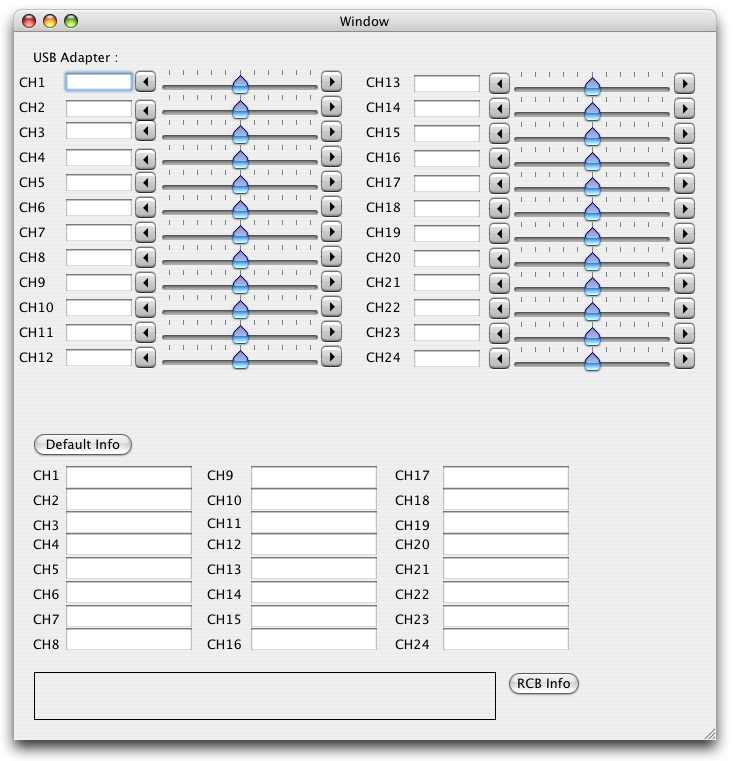Image resolution: width=733 pixels, height=761 pixels.
Task: Increase CH11 with right arrow button
Action: [x=332, y=331]
